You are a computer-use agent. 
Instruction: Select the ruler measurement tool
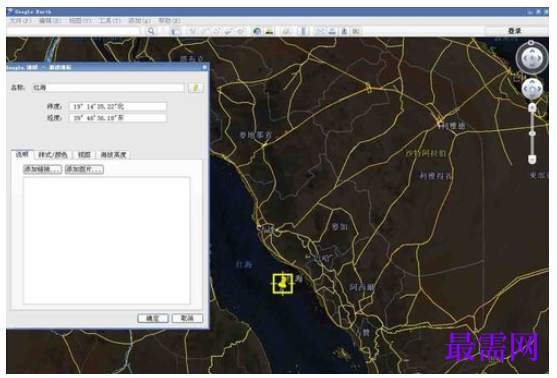tap(303, 31)
